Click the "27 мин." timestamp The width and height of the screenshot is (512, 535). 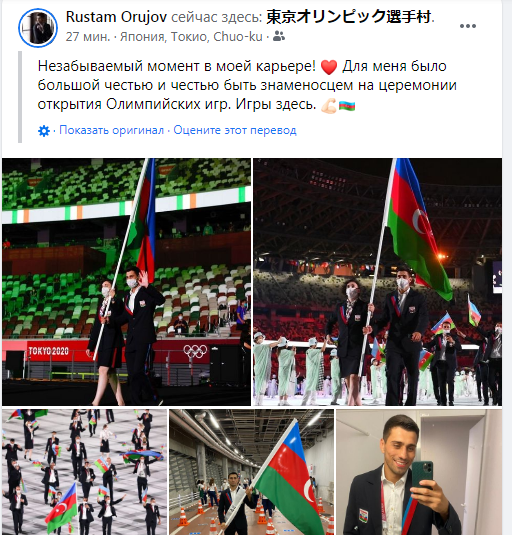tap(88, 37)
